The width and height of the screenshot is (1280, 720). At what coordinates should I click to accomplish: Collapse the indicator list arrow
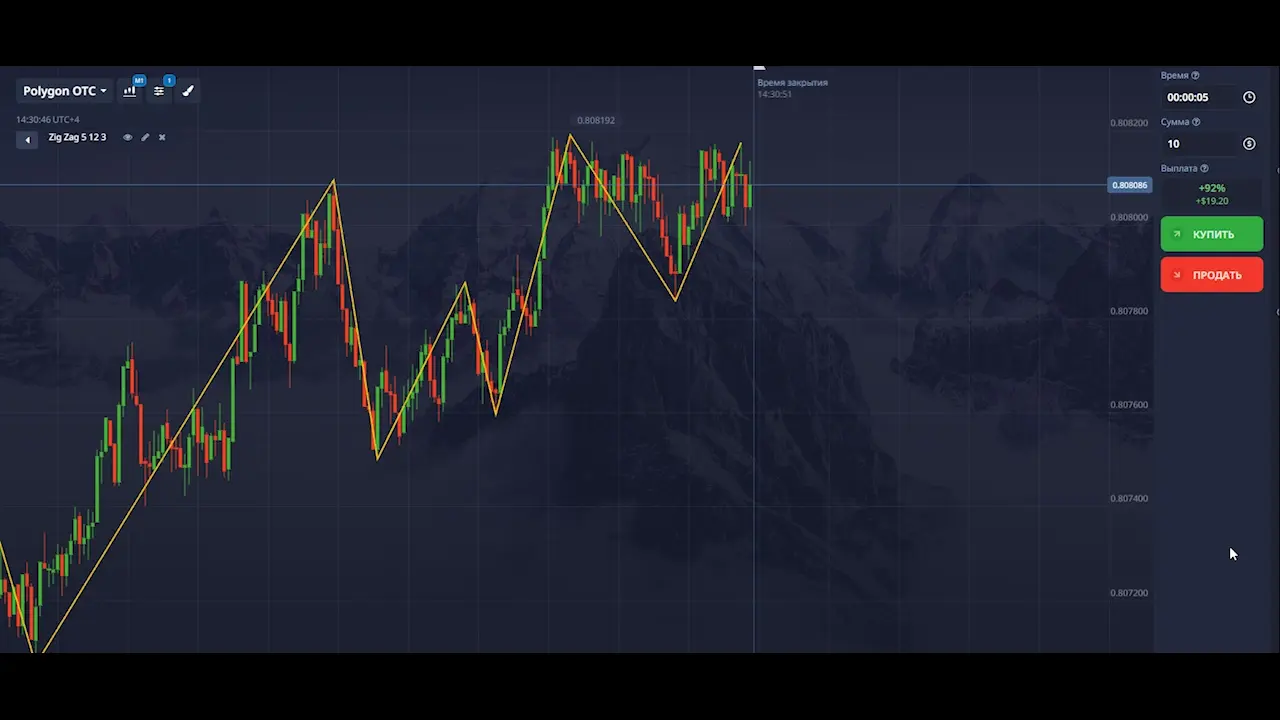27,140
